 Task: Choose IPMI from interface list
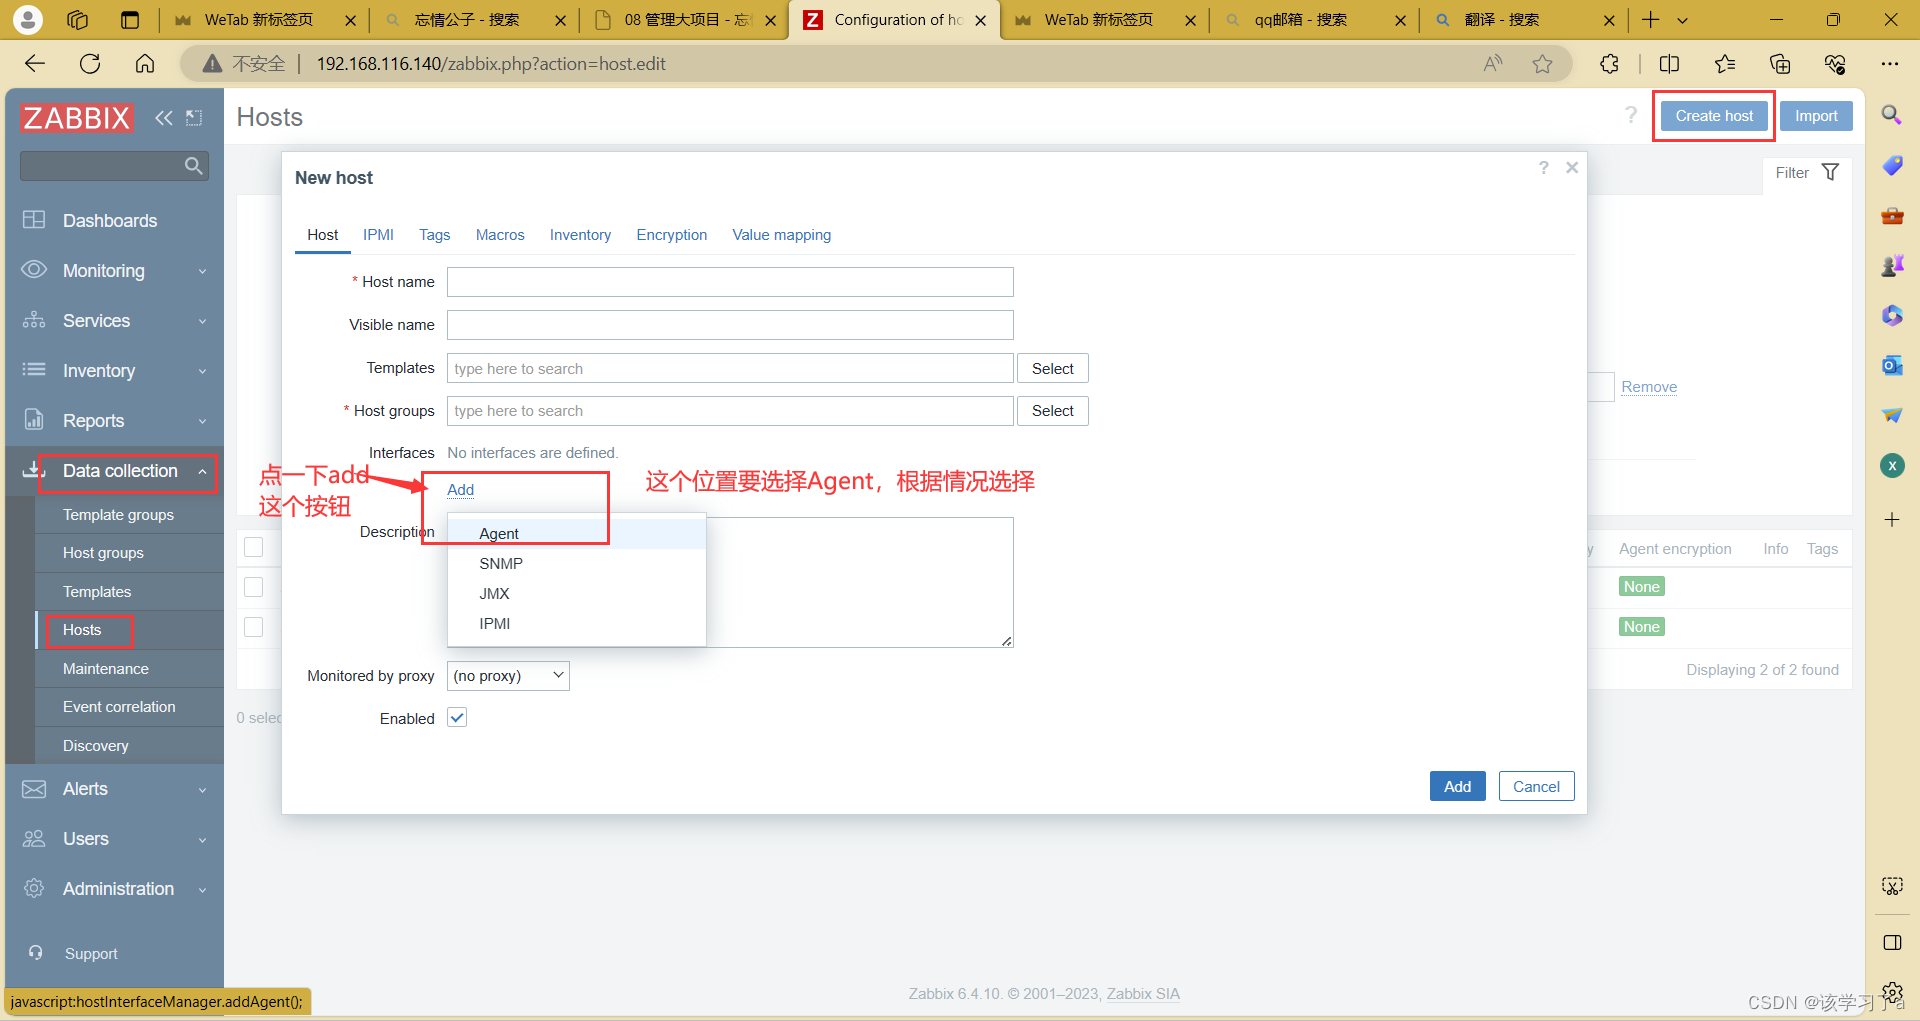point(577,624)
